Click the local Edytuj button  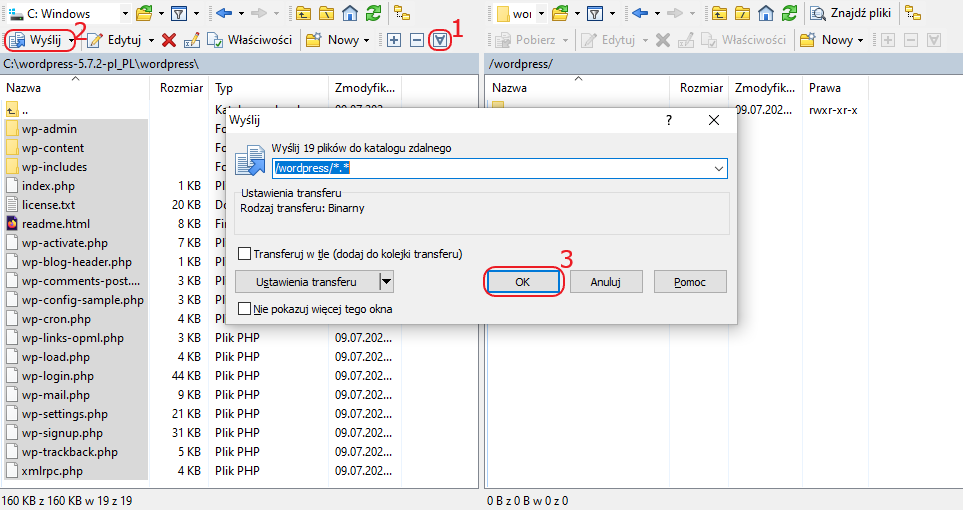(116, 40)
